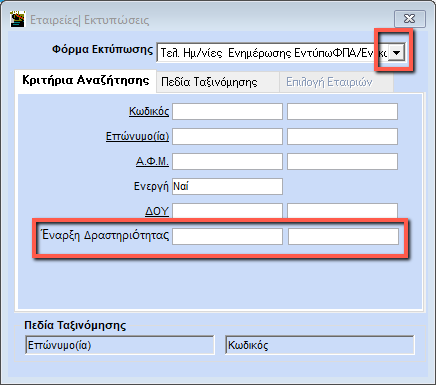The image size is (436, 385).
Task: Close the Εταιρείες Εκτυπώσεις window
Action: click(410, 19)
